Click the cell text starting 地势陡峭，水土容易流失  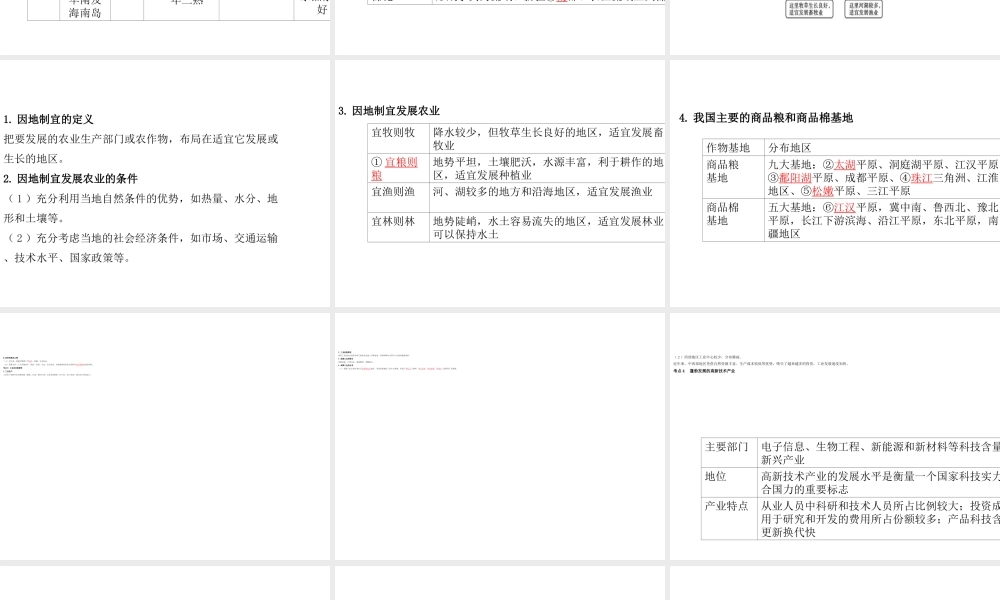(x=548, y=227)
